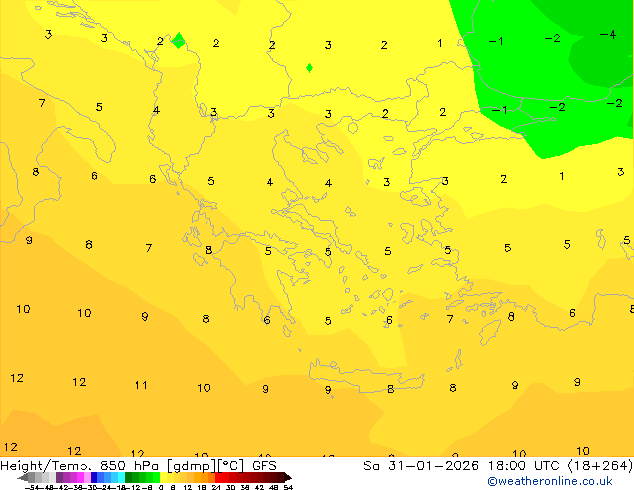Click the dark maroon right arrow of legend

[288, 478]
